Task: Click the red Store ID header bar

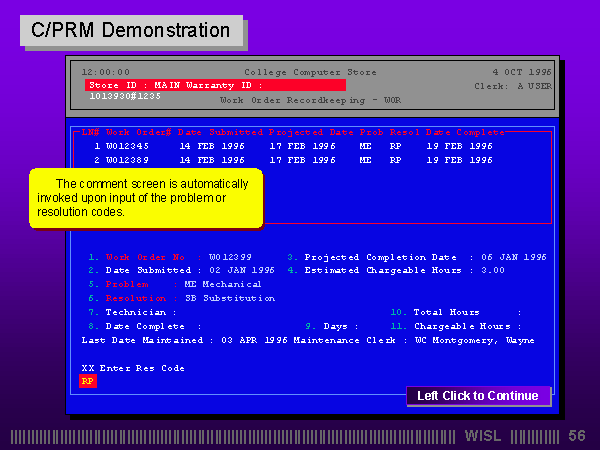Action: [x=215, y=85]
